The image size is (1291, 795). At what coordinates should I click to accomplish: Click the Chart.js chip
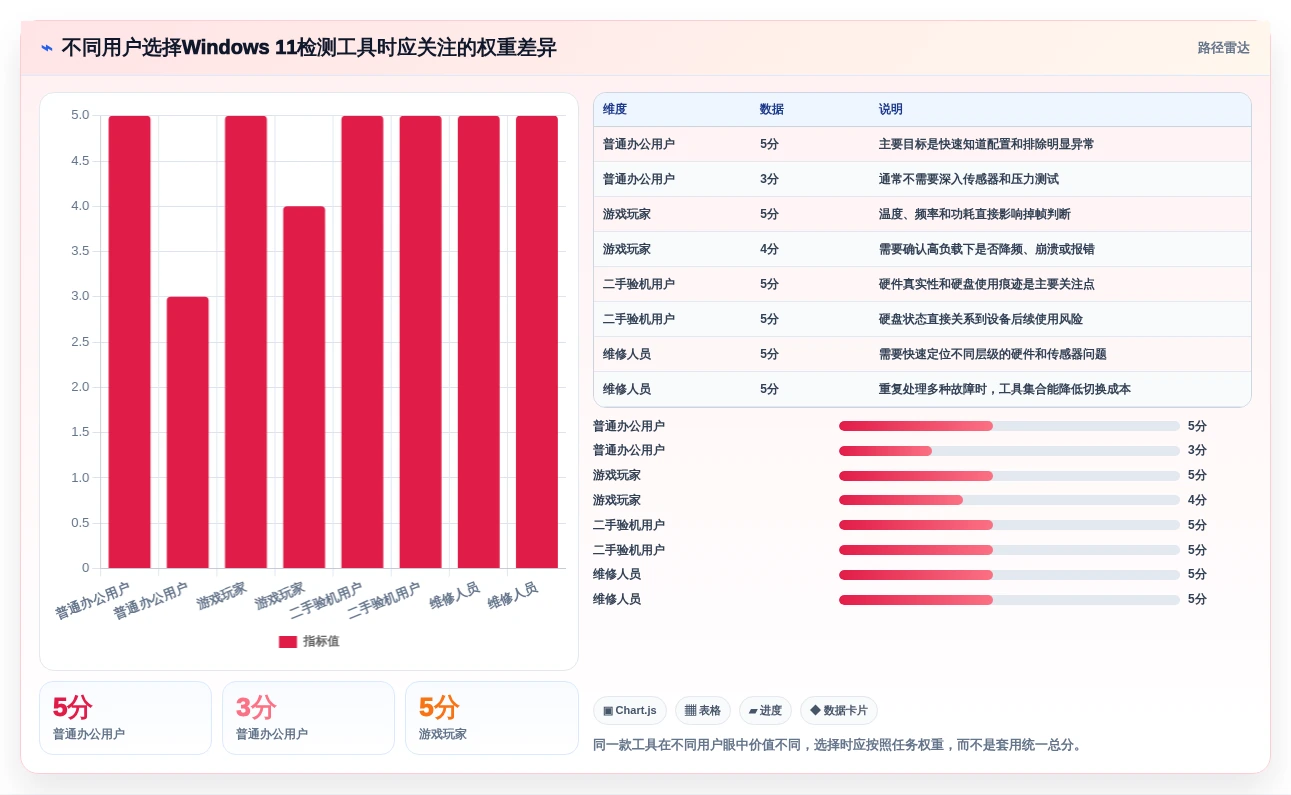point(630,711)
